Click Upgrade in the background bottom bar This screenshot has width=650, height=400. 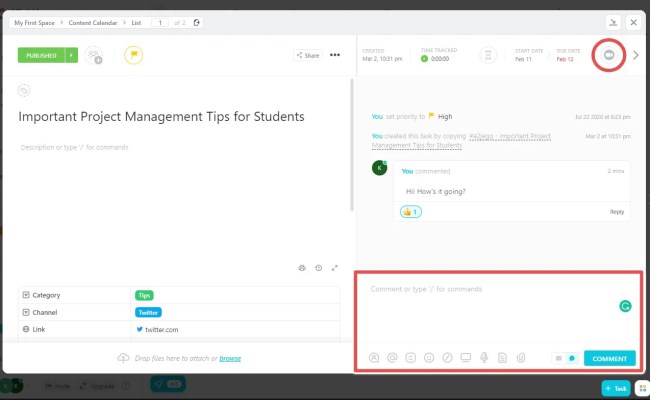coord(97,386)
